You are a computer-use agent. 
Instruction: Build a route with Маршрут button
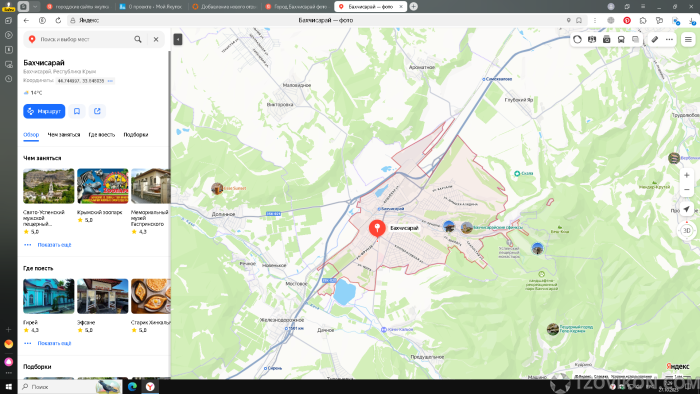[44, 111]
